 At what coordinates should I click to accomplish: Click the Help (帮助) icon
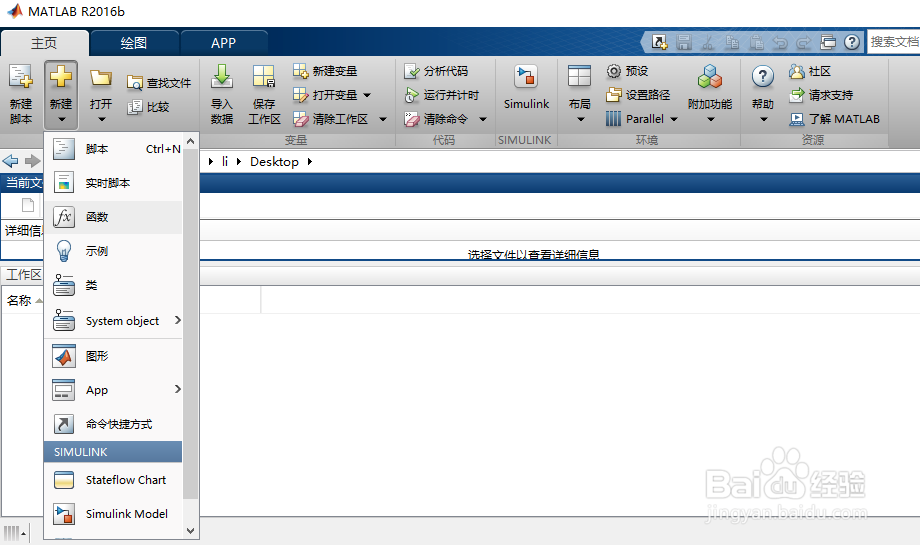tap(762, 77)
